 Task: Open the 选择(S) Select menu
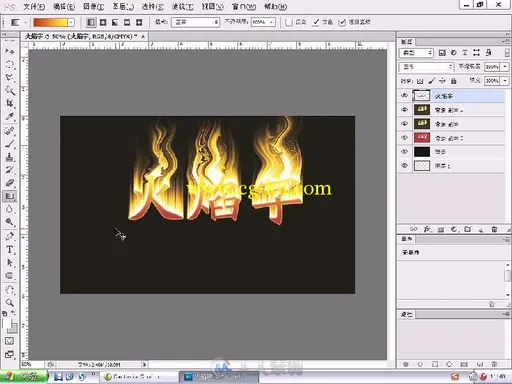coord(153,7)
